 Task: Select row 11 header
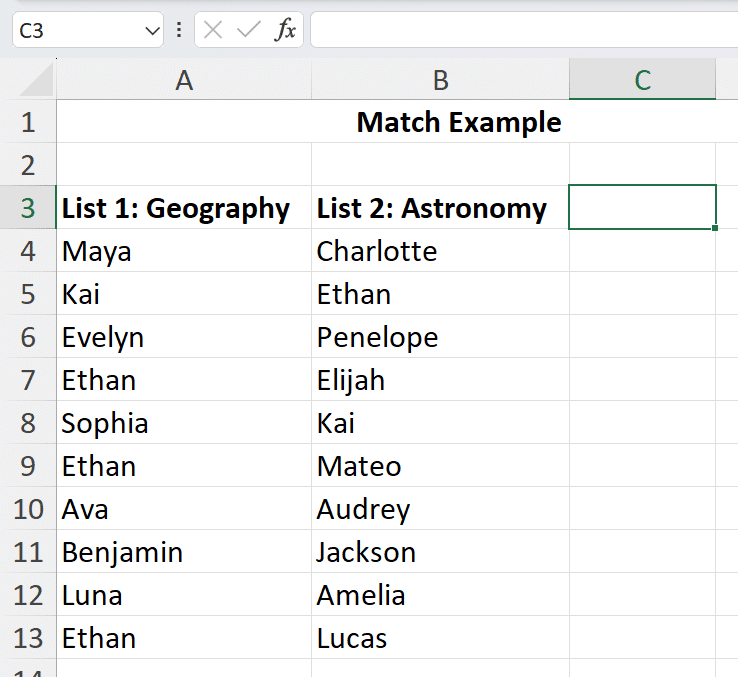point(28,552)
